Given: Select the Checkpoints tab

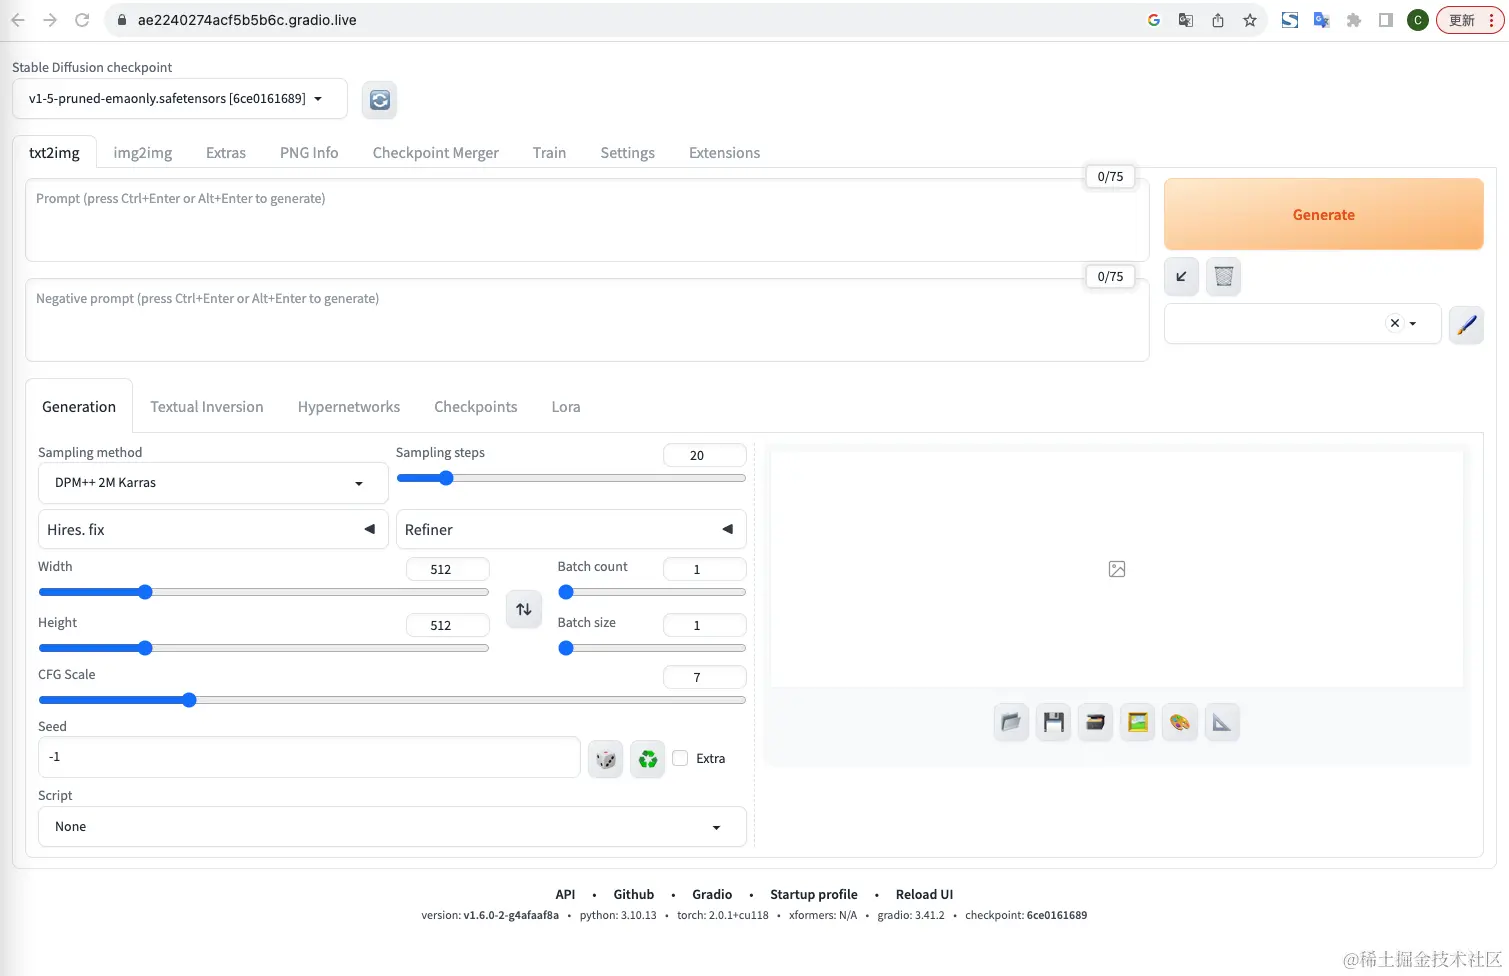Looking at the screenshot, I should pos(476,407).
